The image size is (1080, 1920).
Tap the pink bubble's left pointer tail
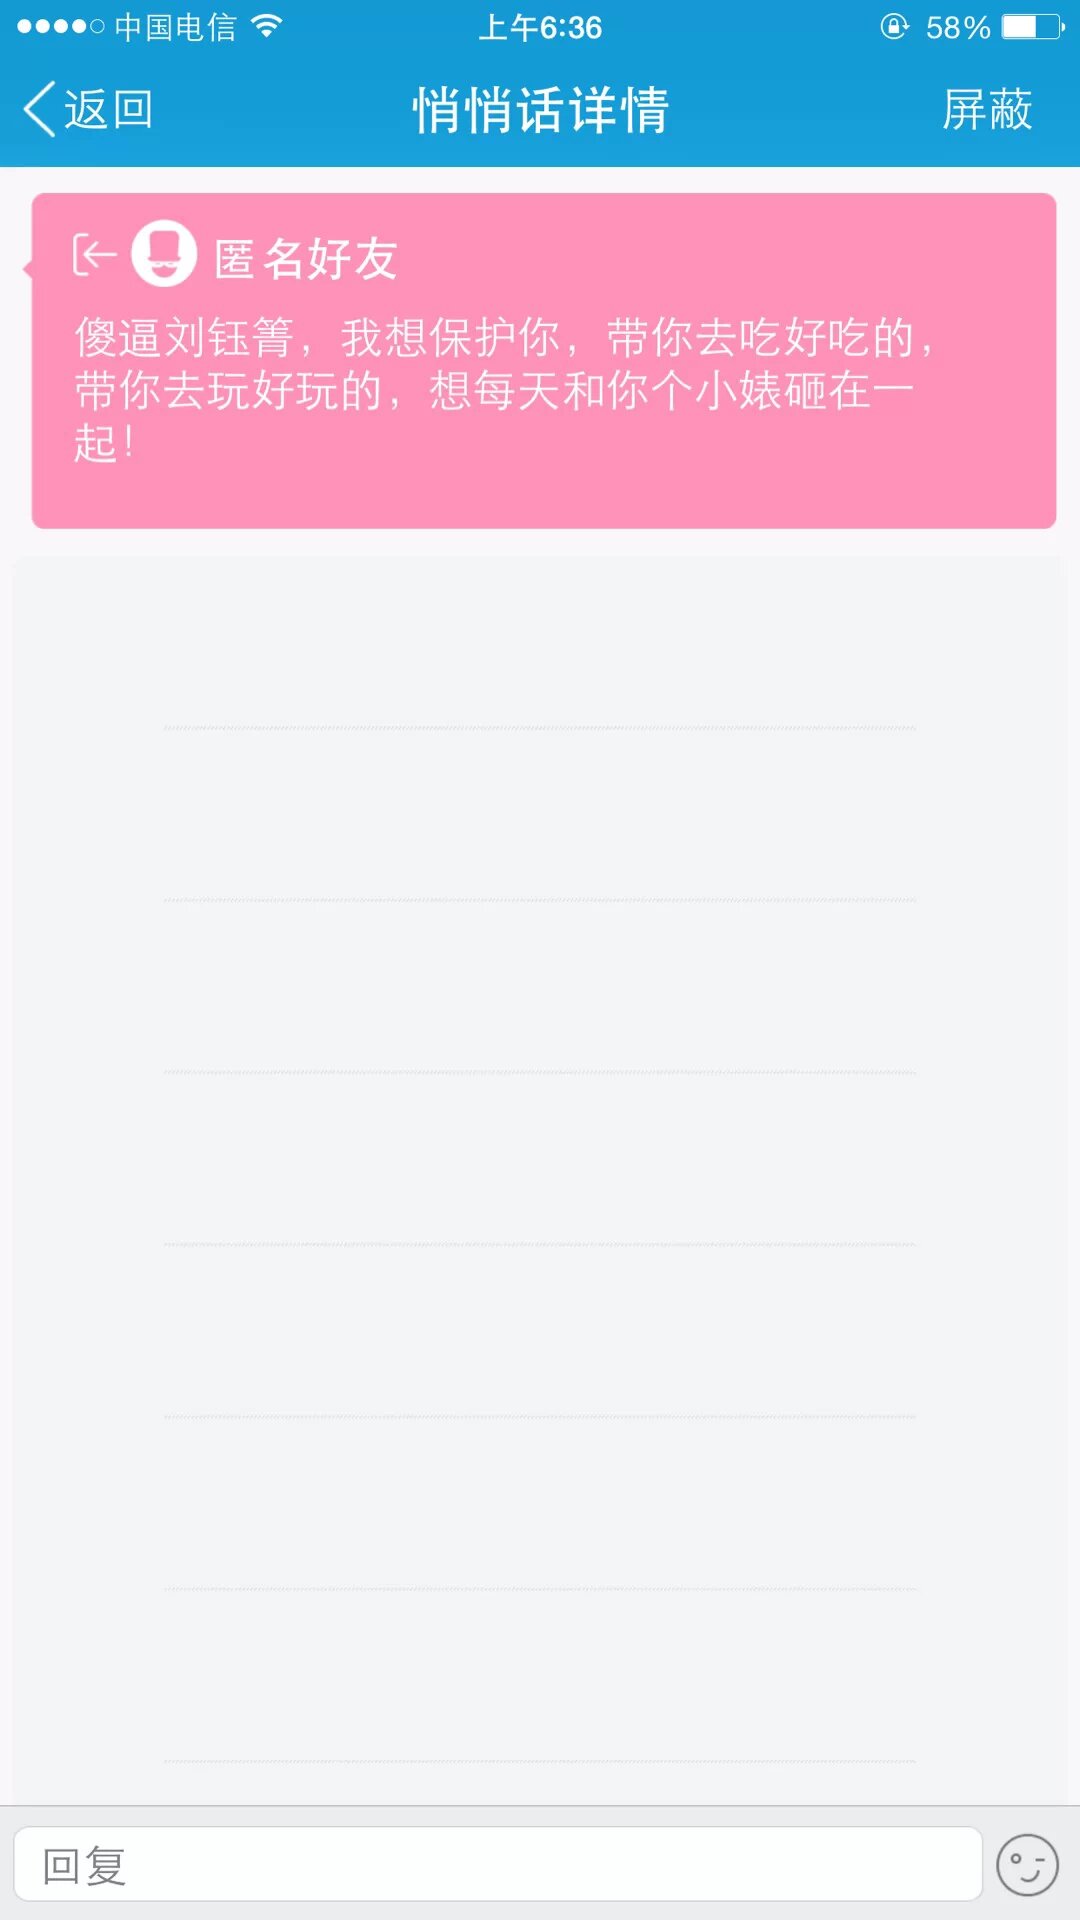[x=28, y=268]
